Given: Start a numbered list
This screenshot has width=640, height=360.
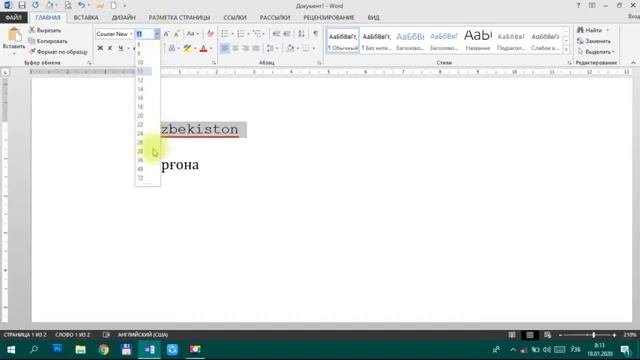Looking at the screenshot, I should 241,34.
